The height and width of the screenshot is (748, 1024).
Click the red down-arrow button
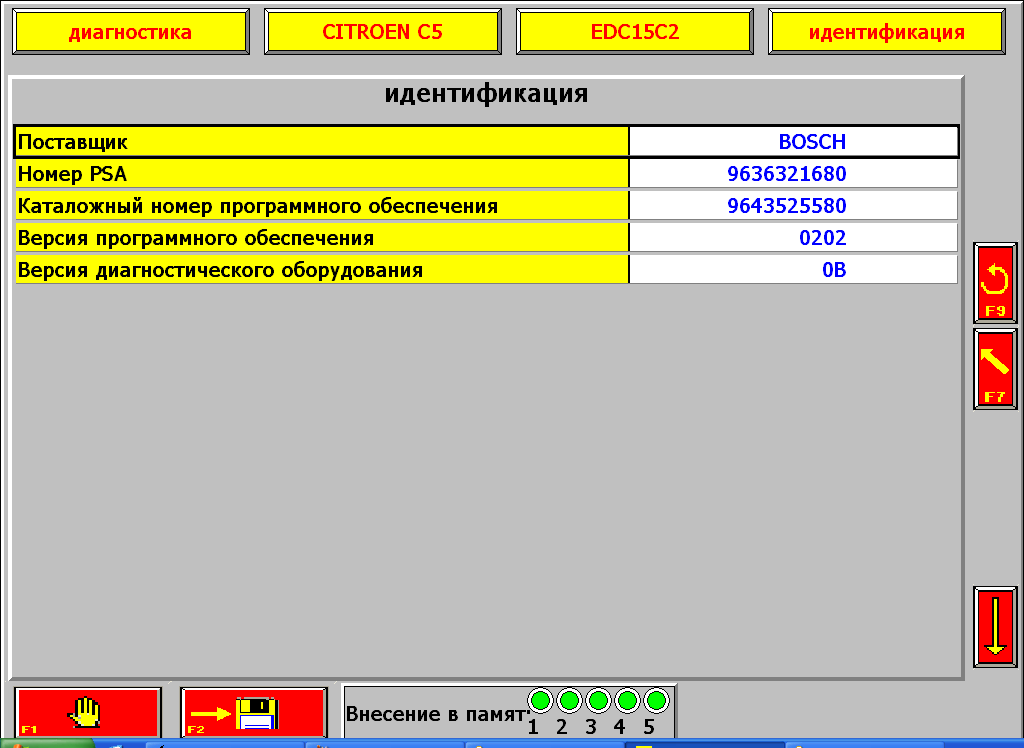coord(995,626)
